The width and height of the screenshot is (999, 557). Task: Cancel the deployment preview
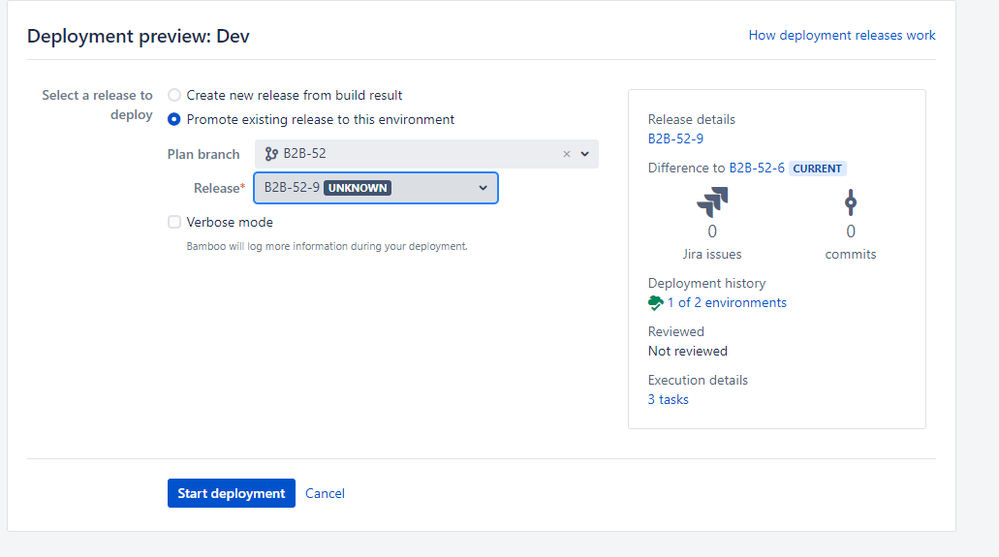(x=325, y=493)
